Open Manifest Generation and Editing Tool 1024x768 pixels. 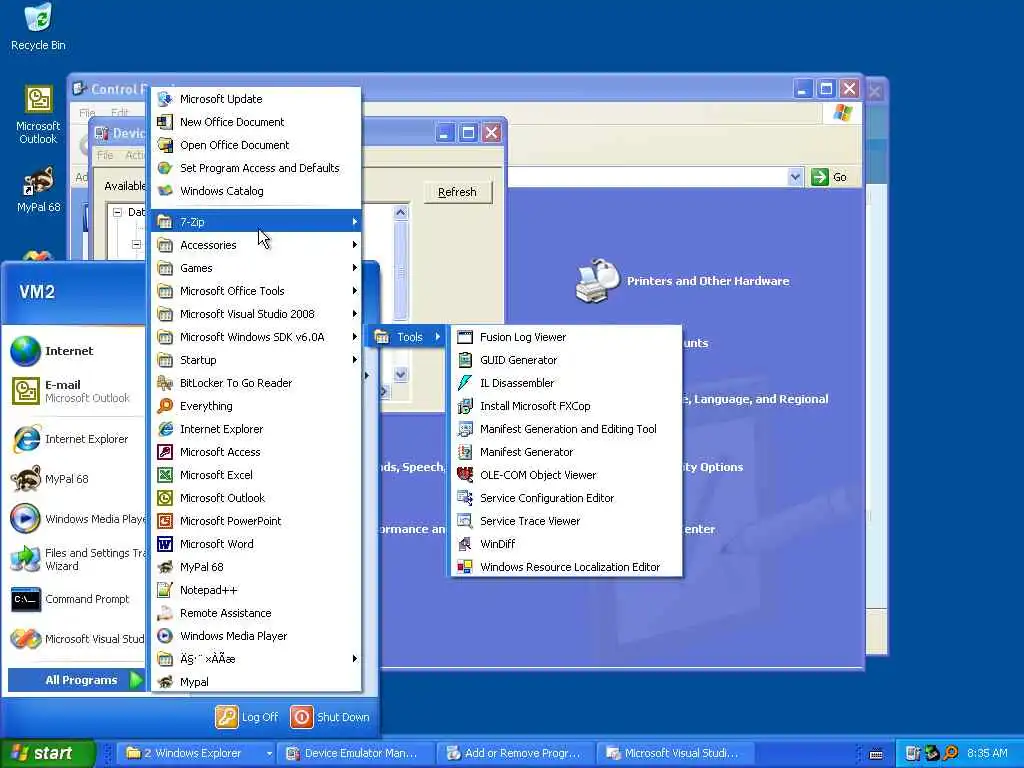[x=567, y=428]
